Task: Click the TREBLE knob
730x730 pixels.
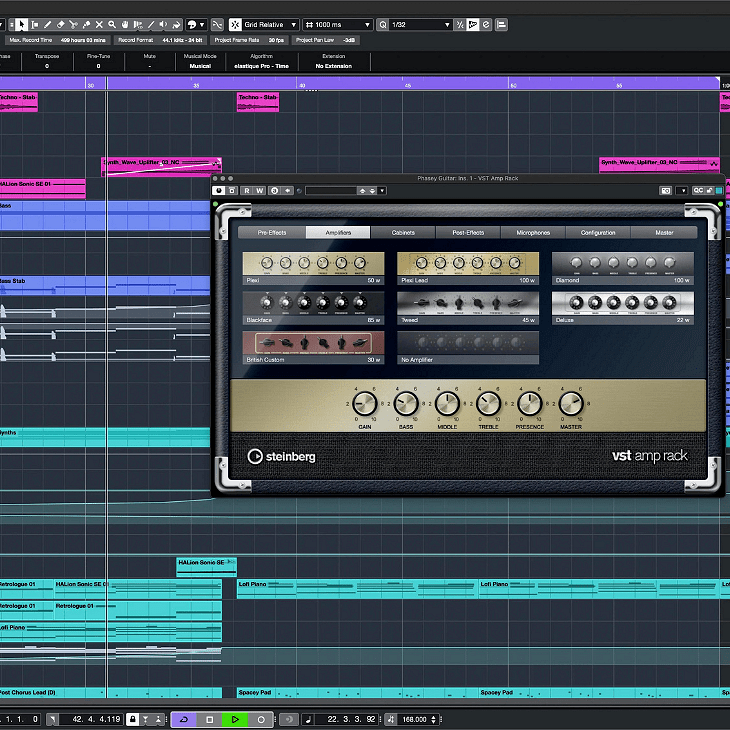Action: tap(488, 404)
